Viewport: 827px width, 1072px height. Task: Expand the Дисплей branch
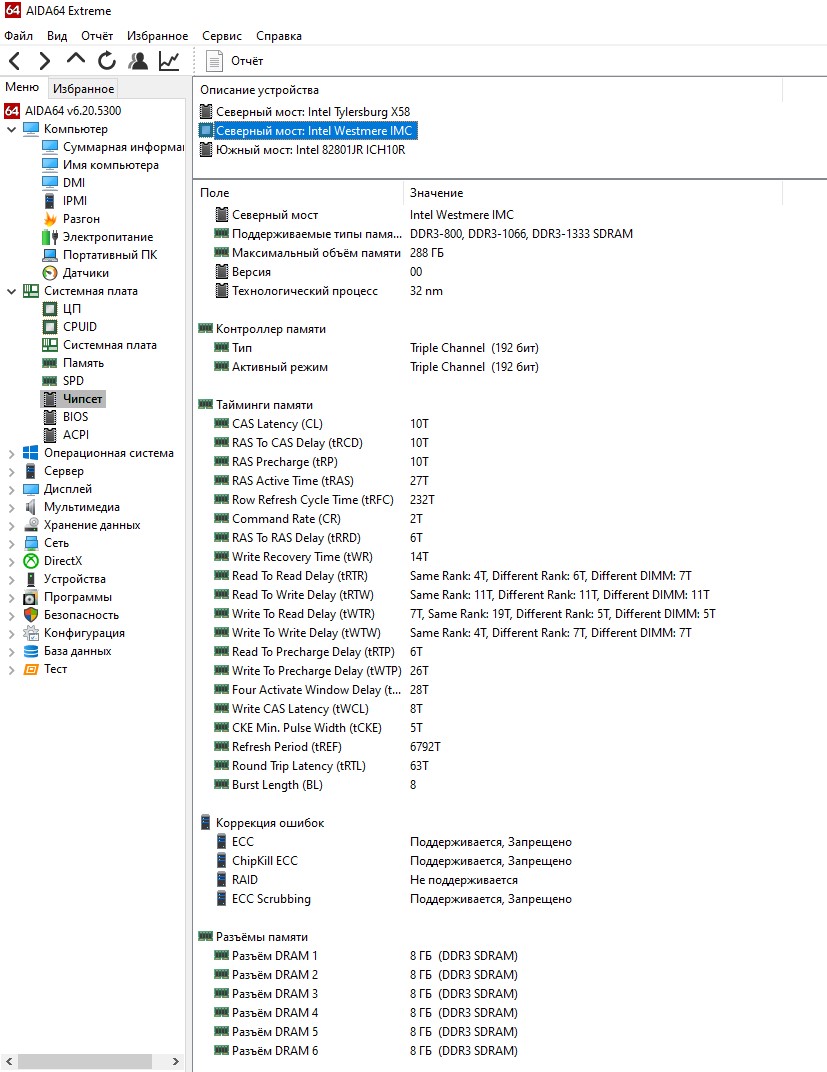11,489
